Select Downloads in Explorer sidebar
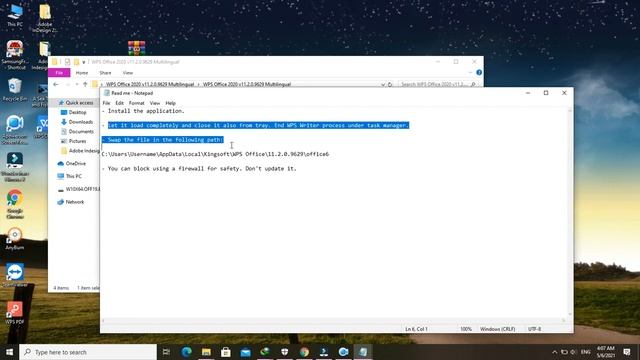This screenshot has width=640, height=360. coord(77,122)
